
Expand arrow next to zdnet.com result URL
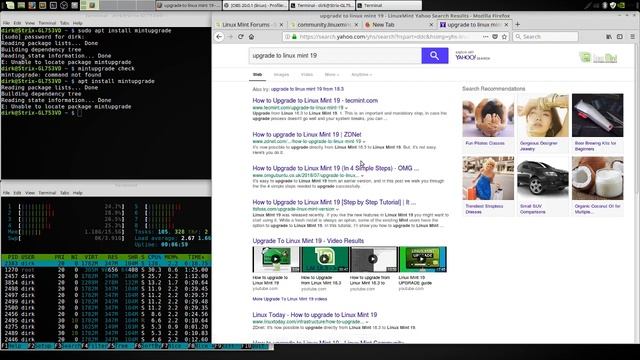coord(364,142)
